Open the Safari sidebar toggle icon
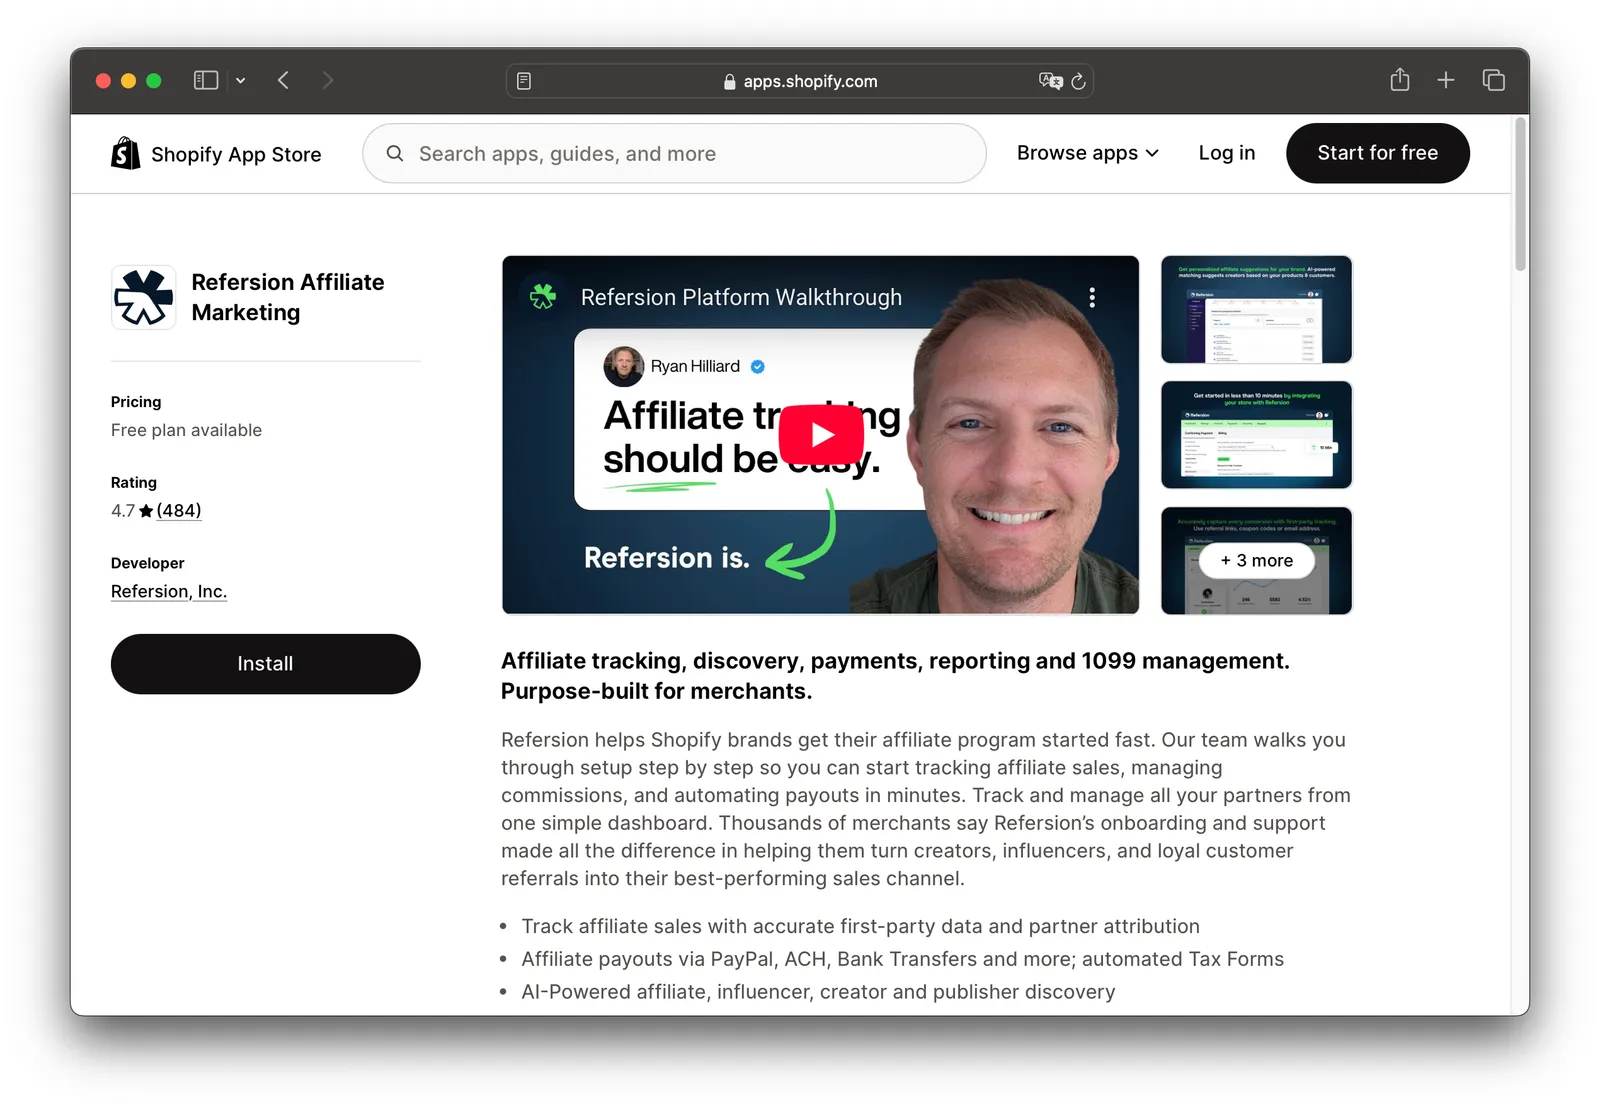The height and width of the screenshot is (1109, 1600). tap(206, 80)
